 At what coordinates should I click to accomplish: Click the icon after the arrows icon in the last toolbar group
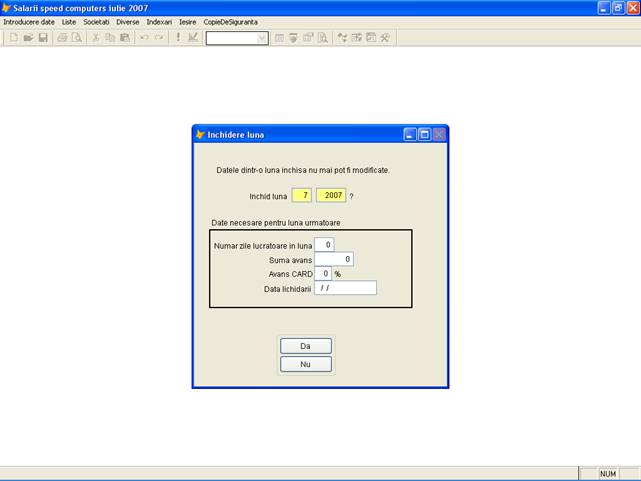pos(356,38)
